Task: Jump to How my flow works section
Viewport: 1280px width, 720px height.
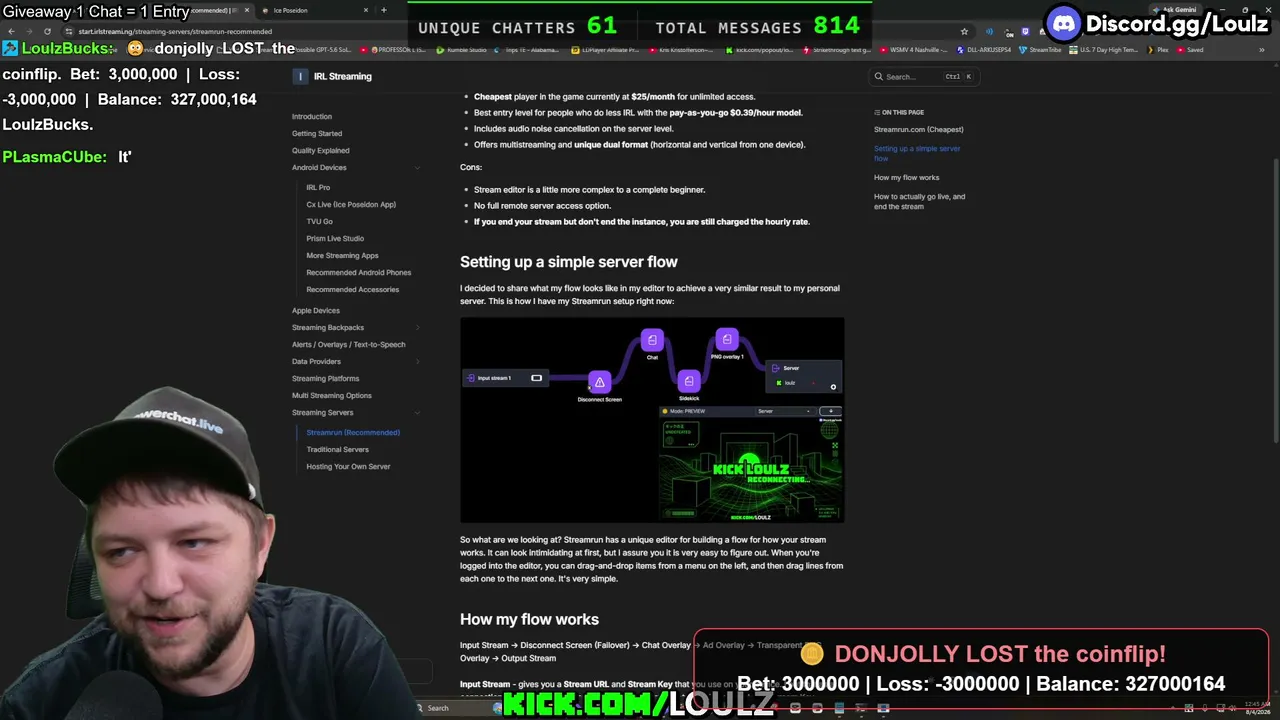Action: [907, 178]
